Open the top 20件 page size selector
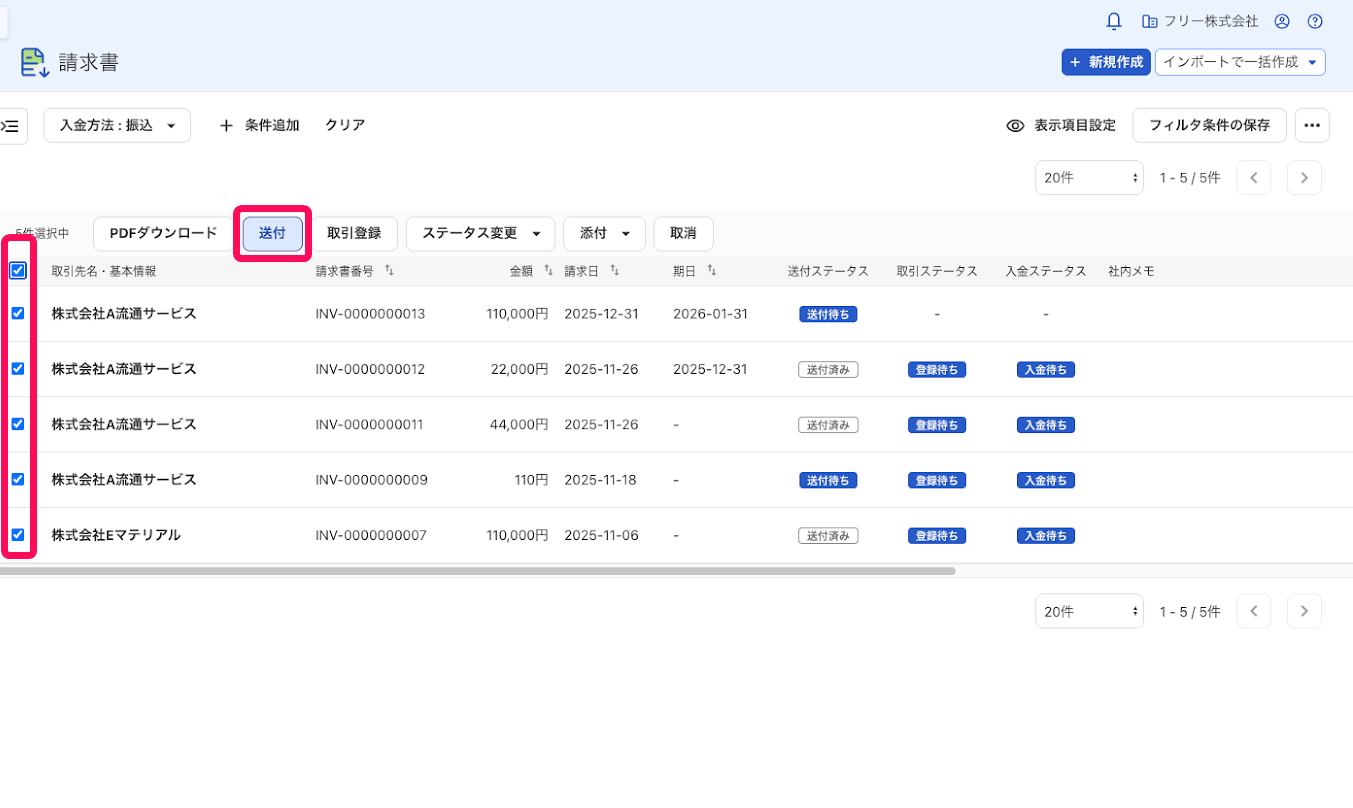Screen dimensions: 1353x808 pyautogui.click(x=1089, y=178)
